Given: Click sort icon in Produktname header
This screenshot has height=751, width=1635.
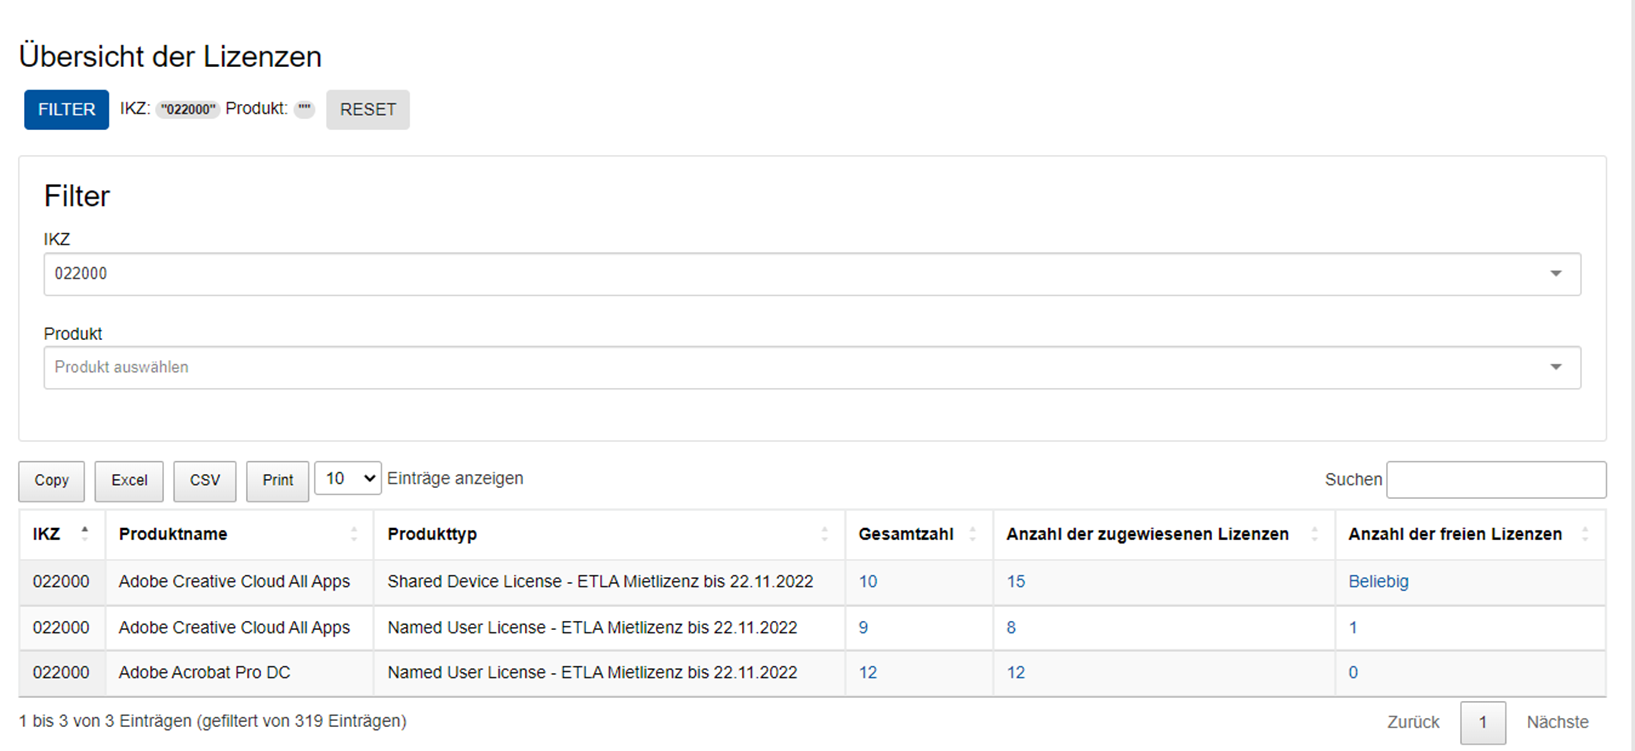Looking at the screenshot, I should click(354, 534).
